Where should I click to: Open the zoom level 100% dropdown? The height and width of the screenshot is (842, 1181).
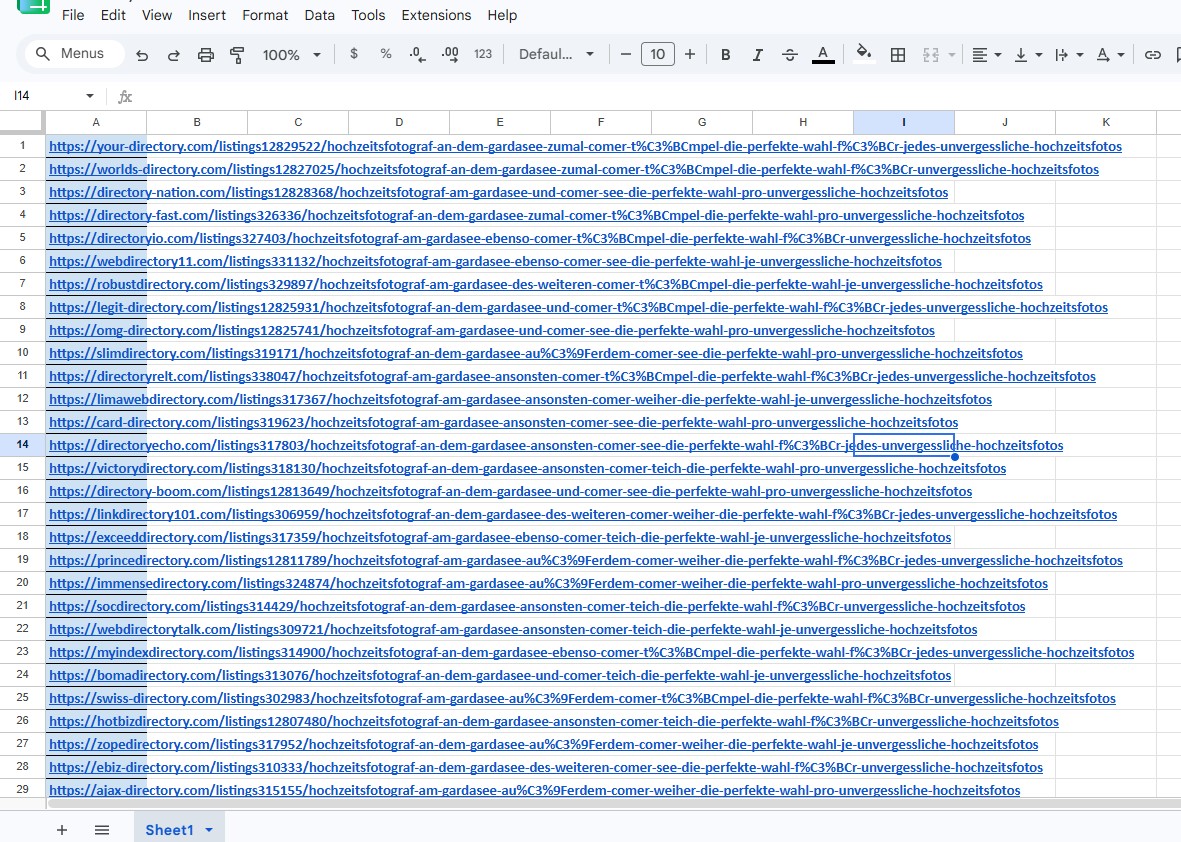point(291,55)
